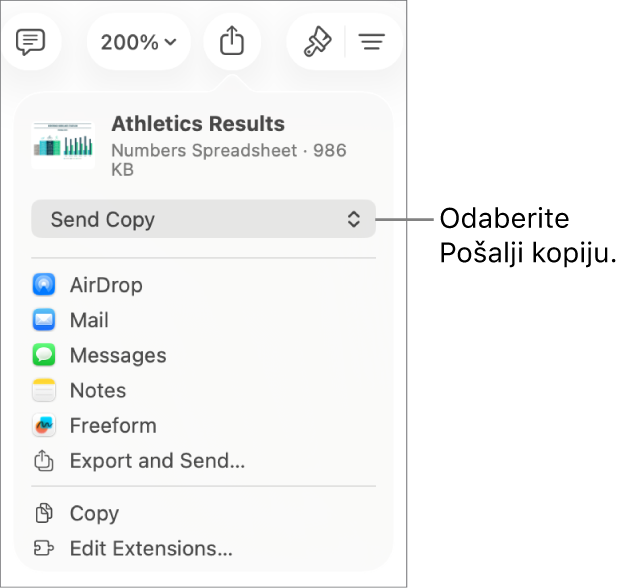628x588 pixels.
Task: Select the AirDrop label text
Action: click(106, 285)
